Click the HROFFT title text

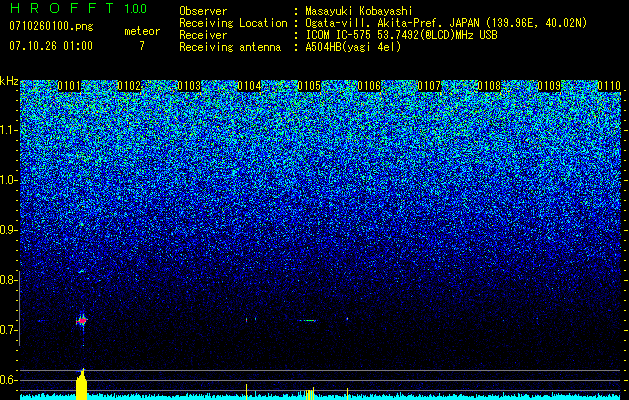click(61, 8)
